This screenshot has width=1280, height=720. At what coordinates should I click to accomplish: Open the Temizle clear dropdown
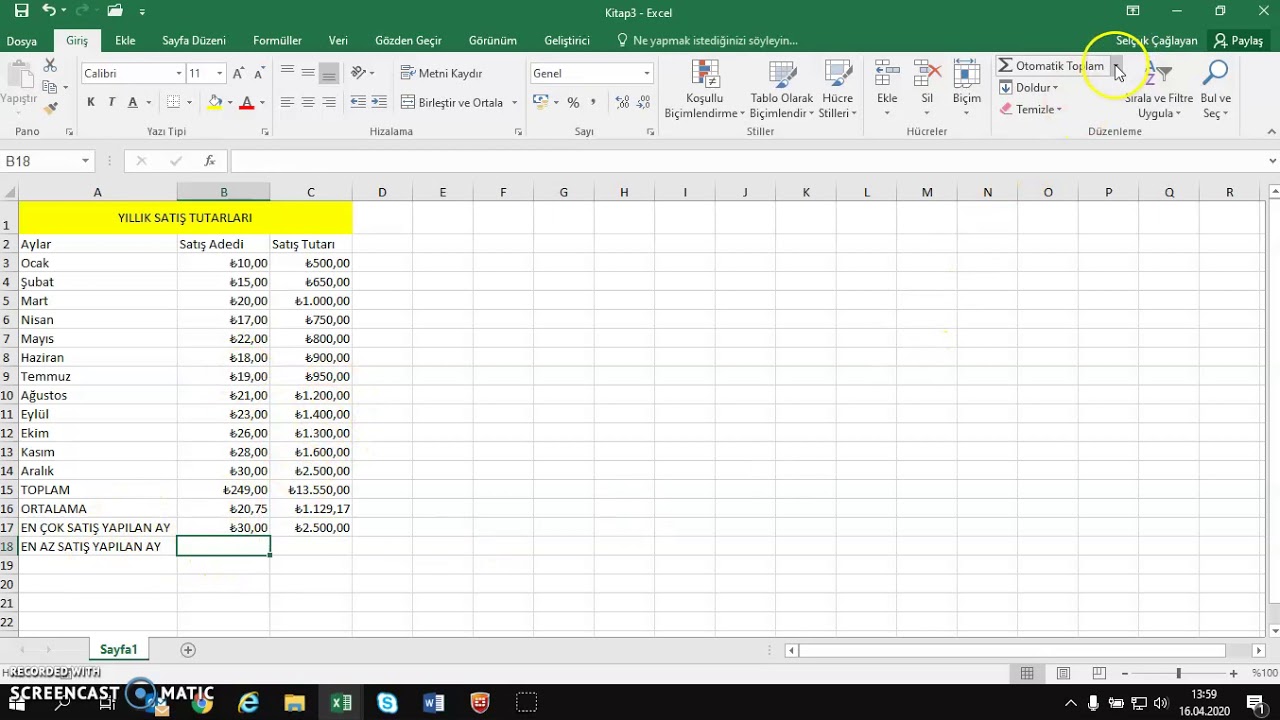tap(1030, 109)
